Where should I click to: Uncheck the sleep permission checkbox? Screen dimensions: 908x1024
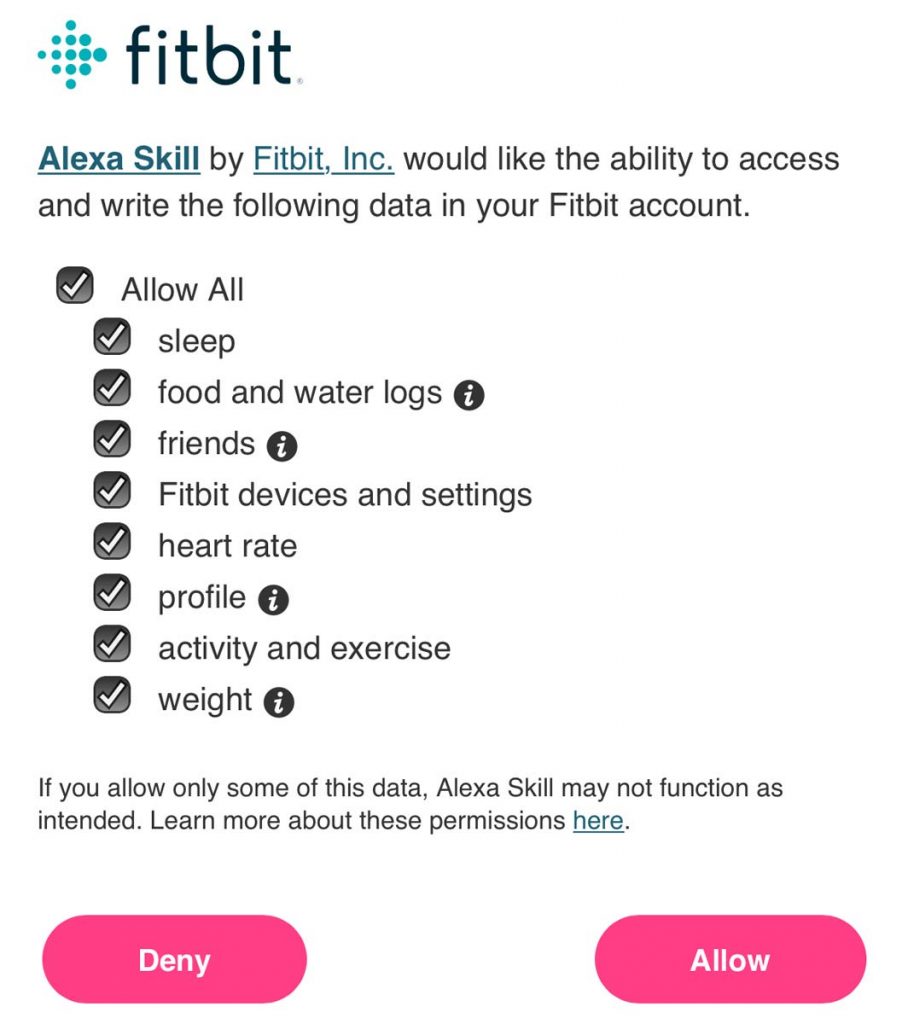click(112, 339)
